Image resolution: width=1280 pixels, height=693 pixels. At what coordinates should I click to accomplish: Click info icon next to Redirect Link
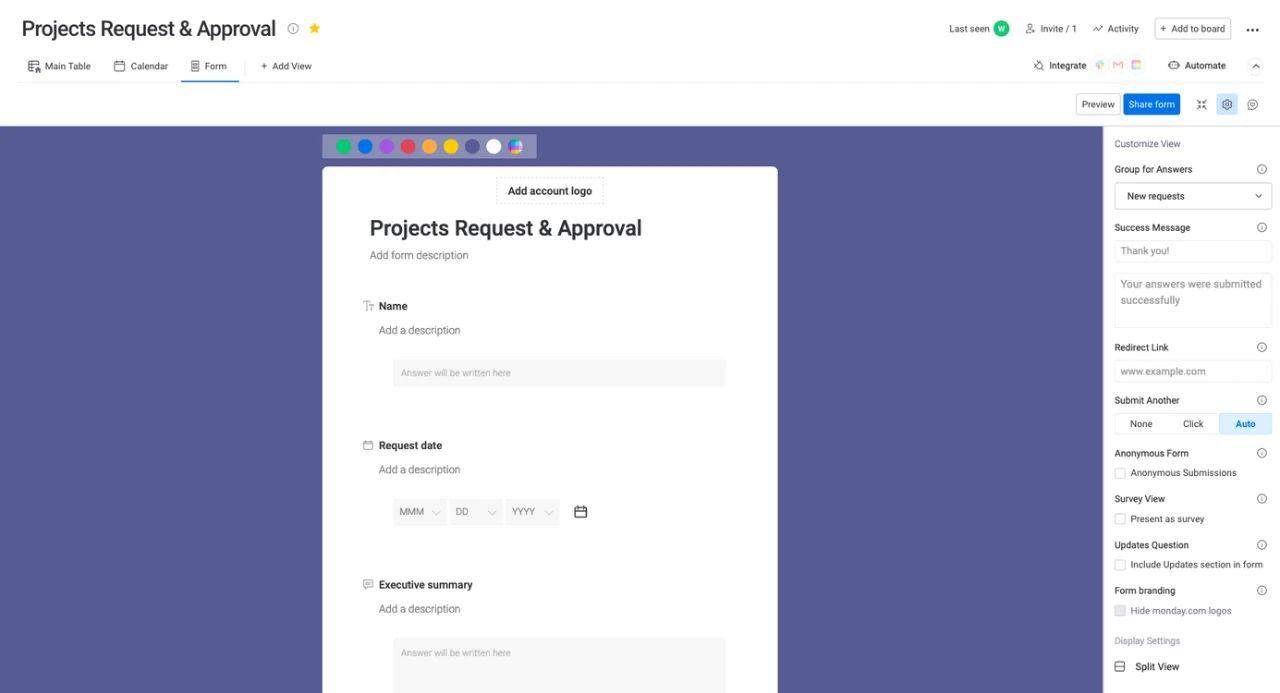click(x=1261, y=347)
